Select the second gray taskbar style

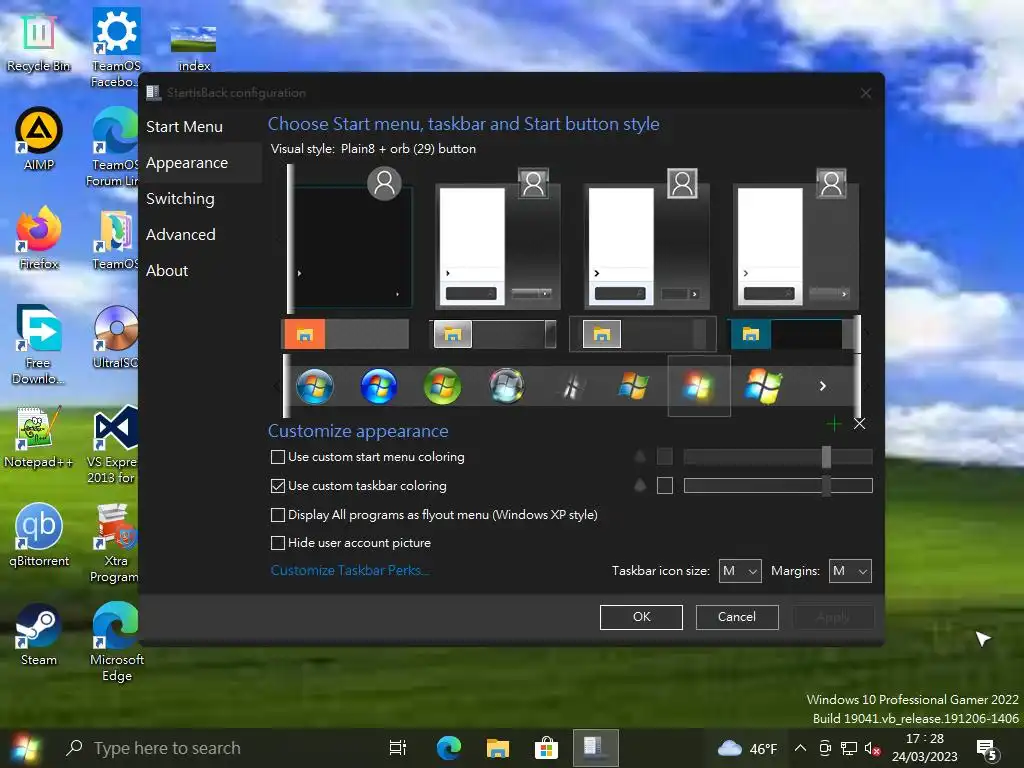[494, 334]
